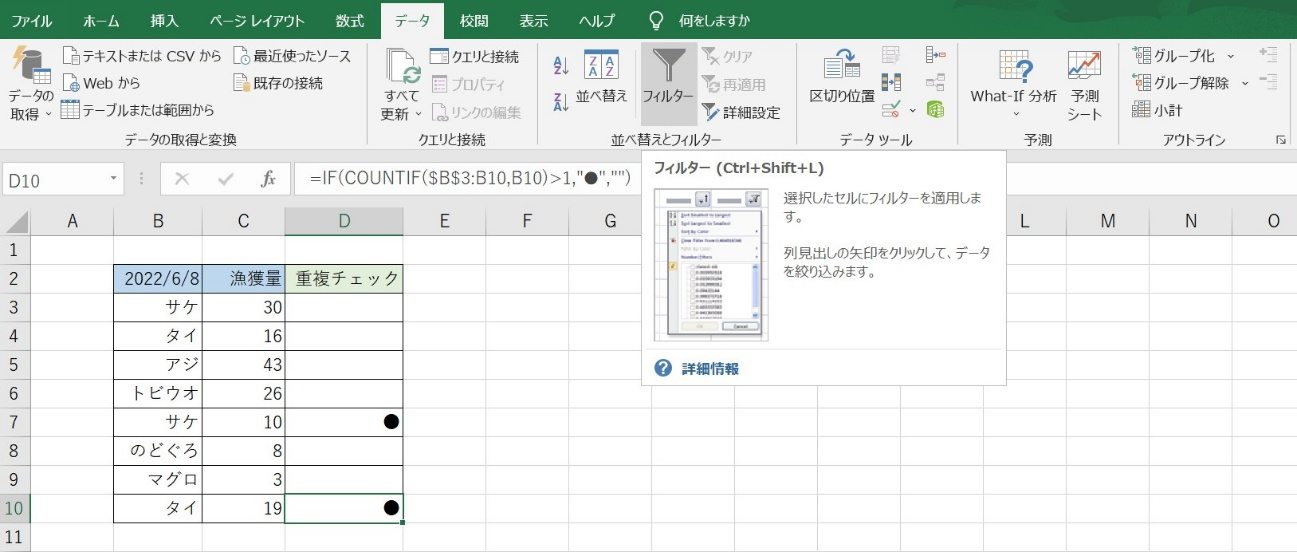Click the すべて更新 refresh-all icon
1297x552 pixels.
coord(402,68)
